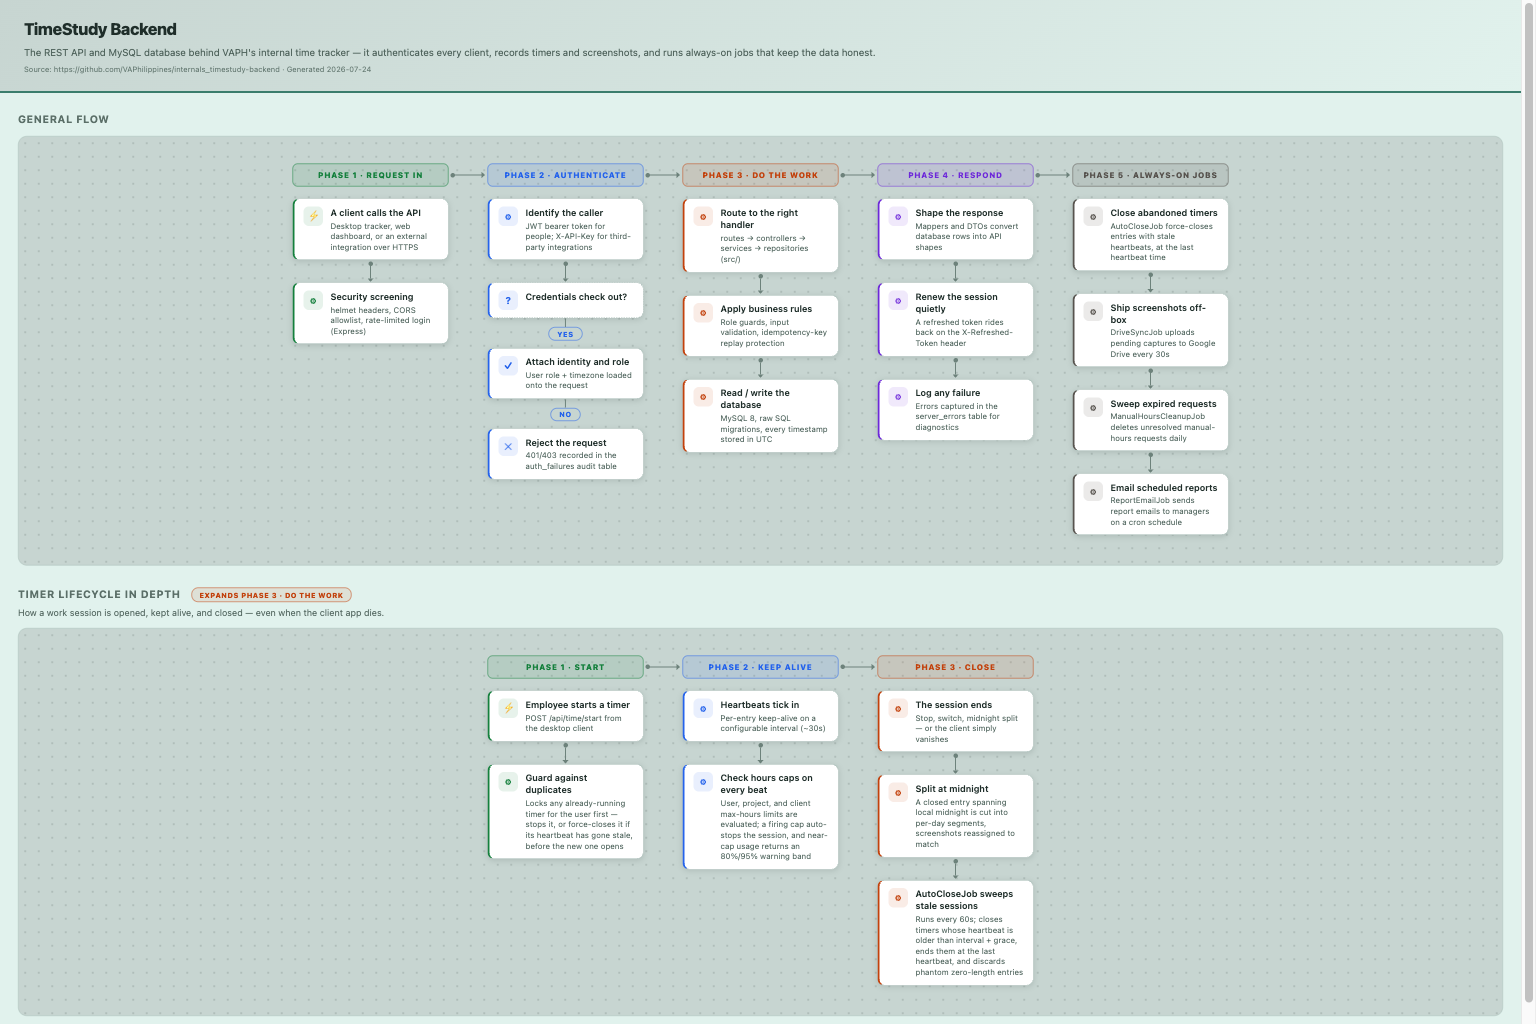Image resolution: width=1536 pixels, height=1024 pixels.
Task: Click the purple icon on 'Shape the response' card
Action: tap(898, 216)
